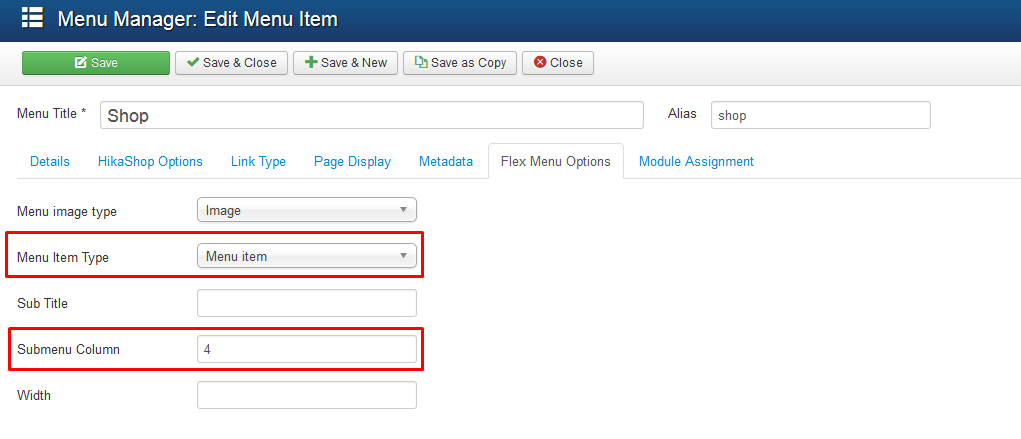Viewport: 1021px width, 439px height.
Task: Switch to the Details tab
Action: [x=49, y=162]
